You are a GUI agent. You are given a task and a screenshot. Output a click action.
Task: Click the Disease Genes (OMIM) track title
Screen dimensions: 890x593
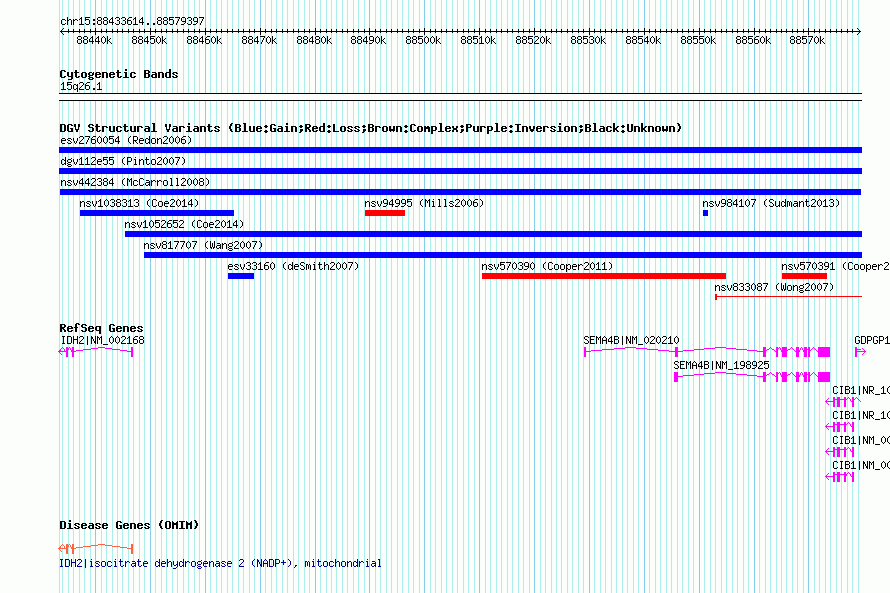129,525
